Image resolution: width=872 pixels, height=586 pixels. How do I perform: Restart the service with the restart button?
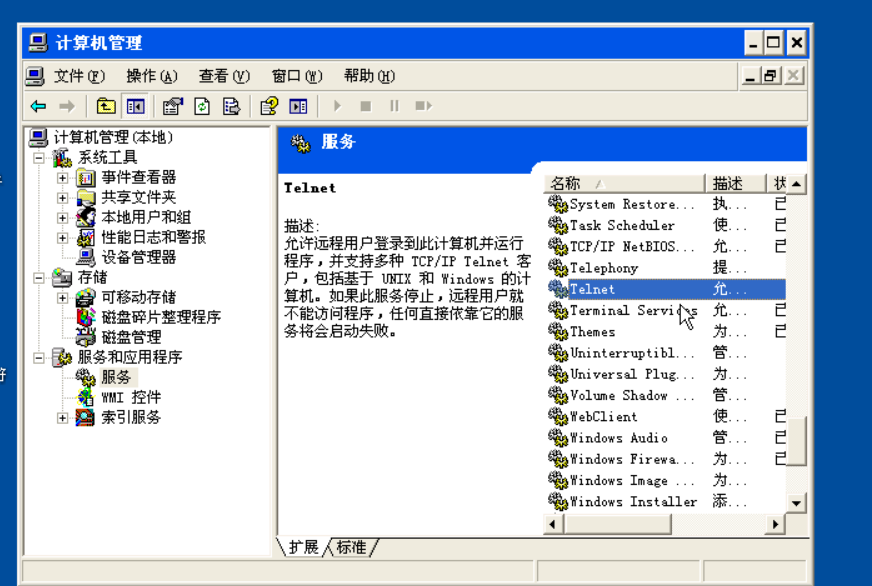(x=424, y=106)
